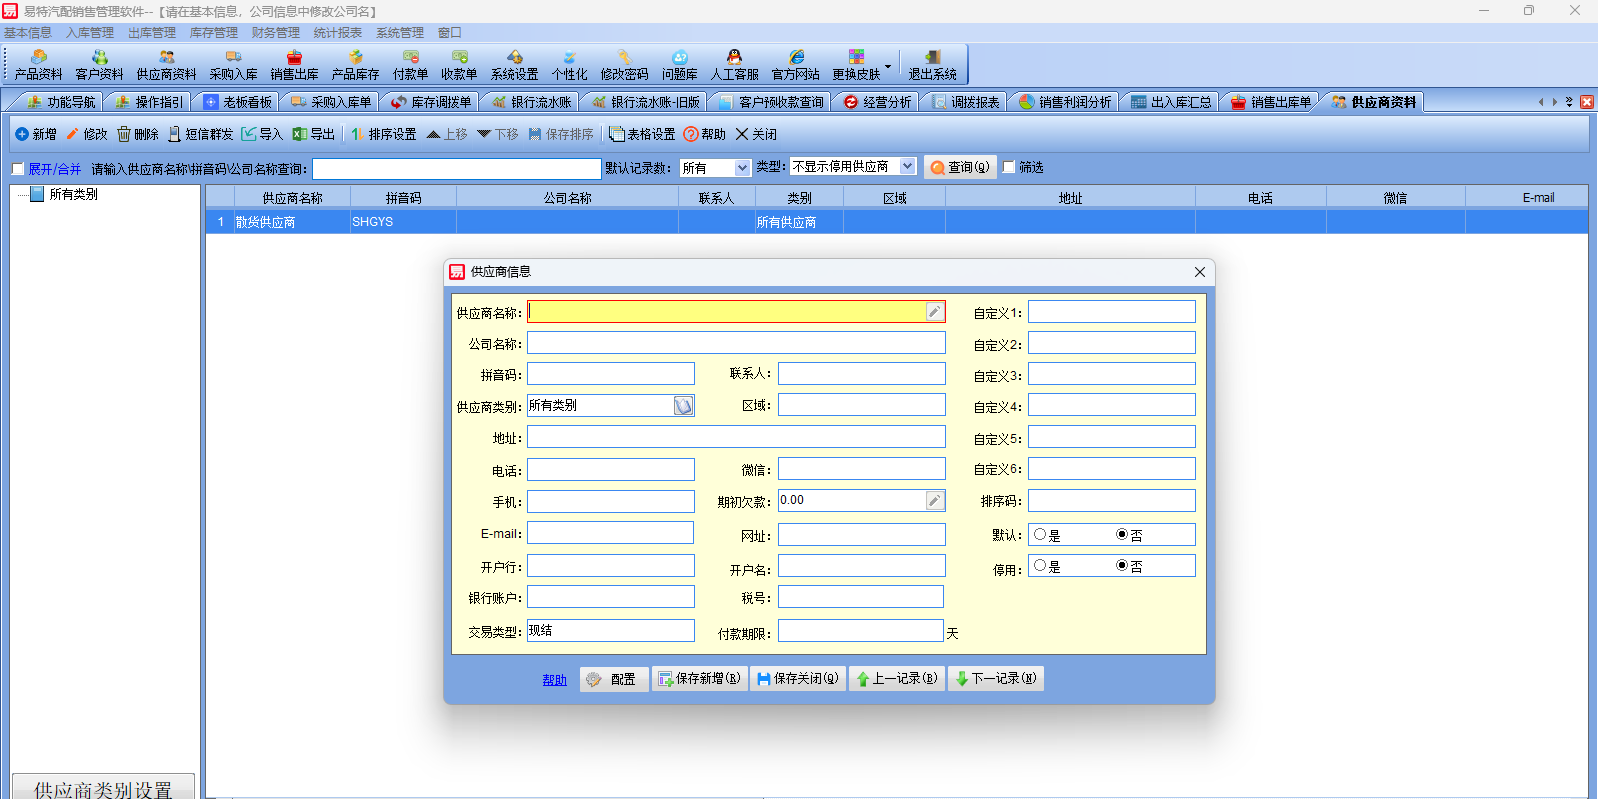Select 是 radio for 停用
Screen dimensions: 1598x799
pyautogui.click(x=1040, y=565)
